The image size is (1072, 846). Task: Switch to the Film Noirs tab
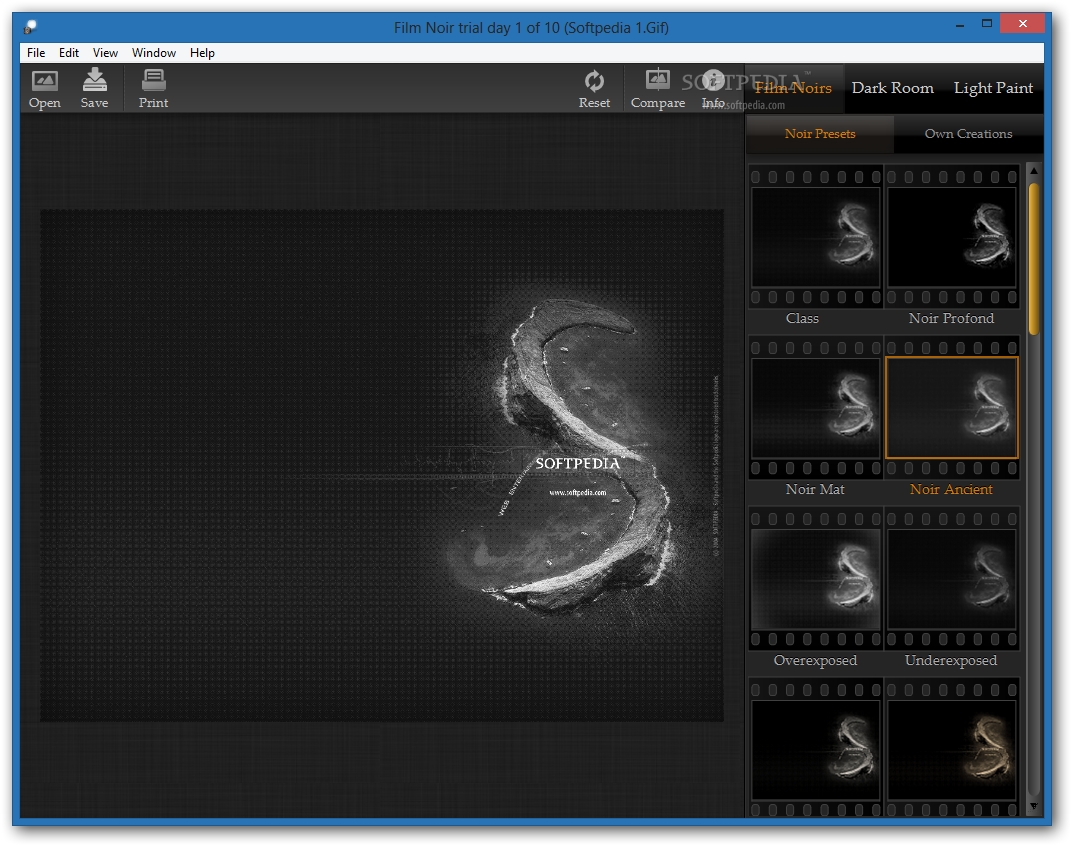click(793, 88)
